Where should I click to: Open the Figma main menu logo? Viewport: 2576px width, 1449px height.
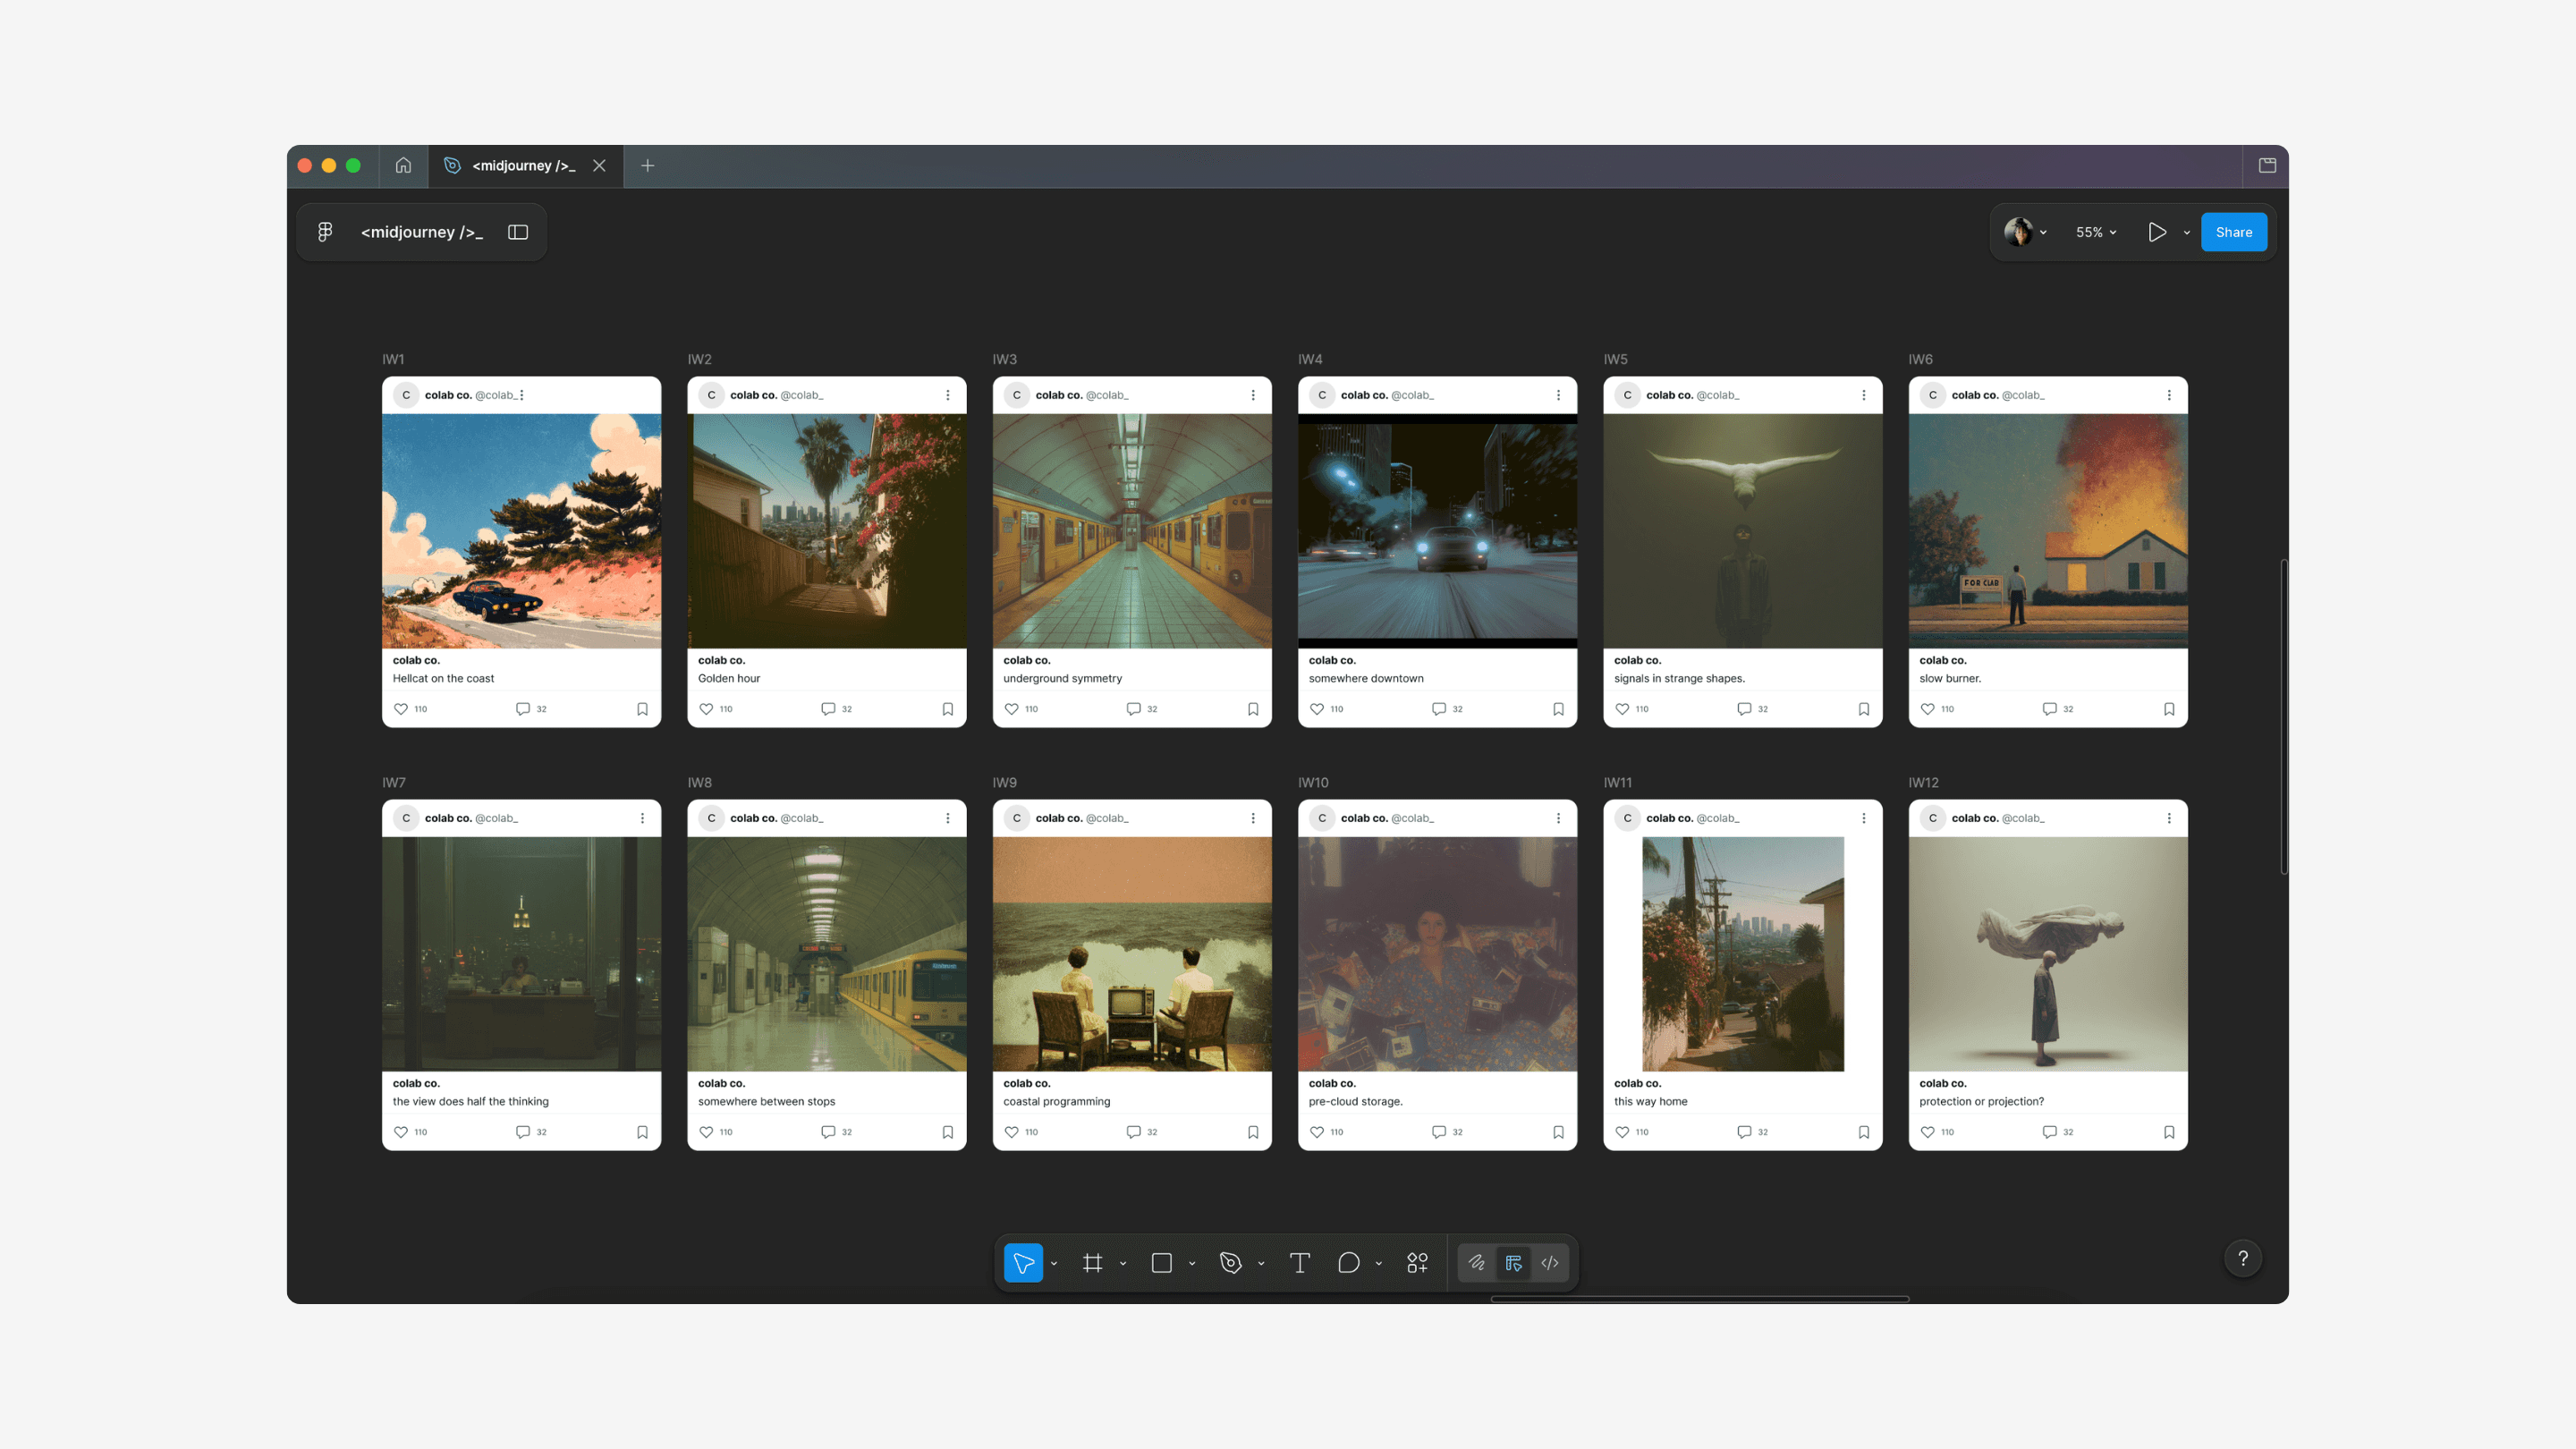tap(325, 232)
